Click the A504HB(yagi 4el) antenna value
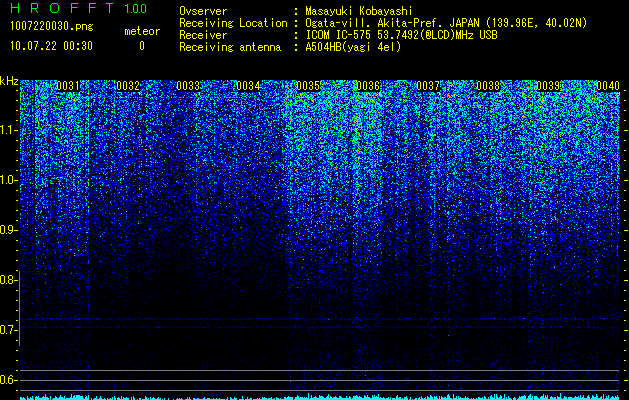 tap(353, 47)
